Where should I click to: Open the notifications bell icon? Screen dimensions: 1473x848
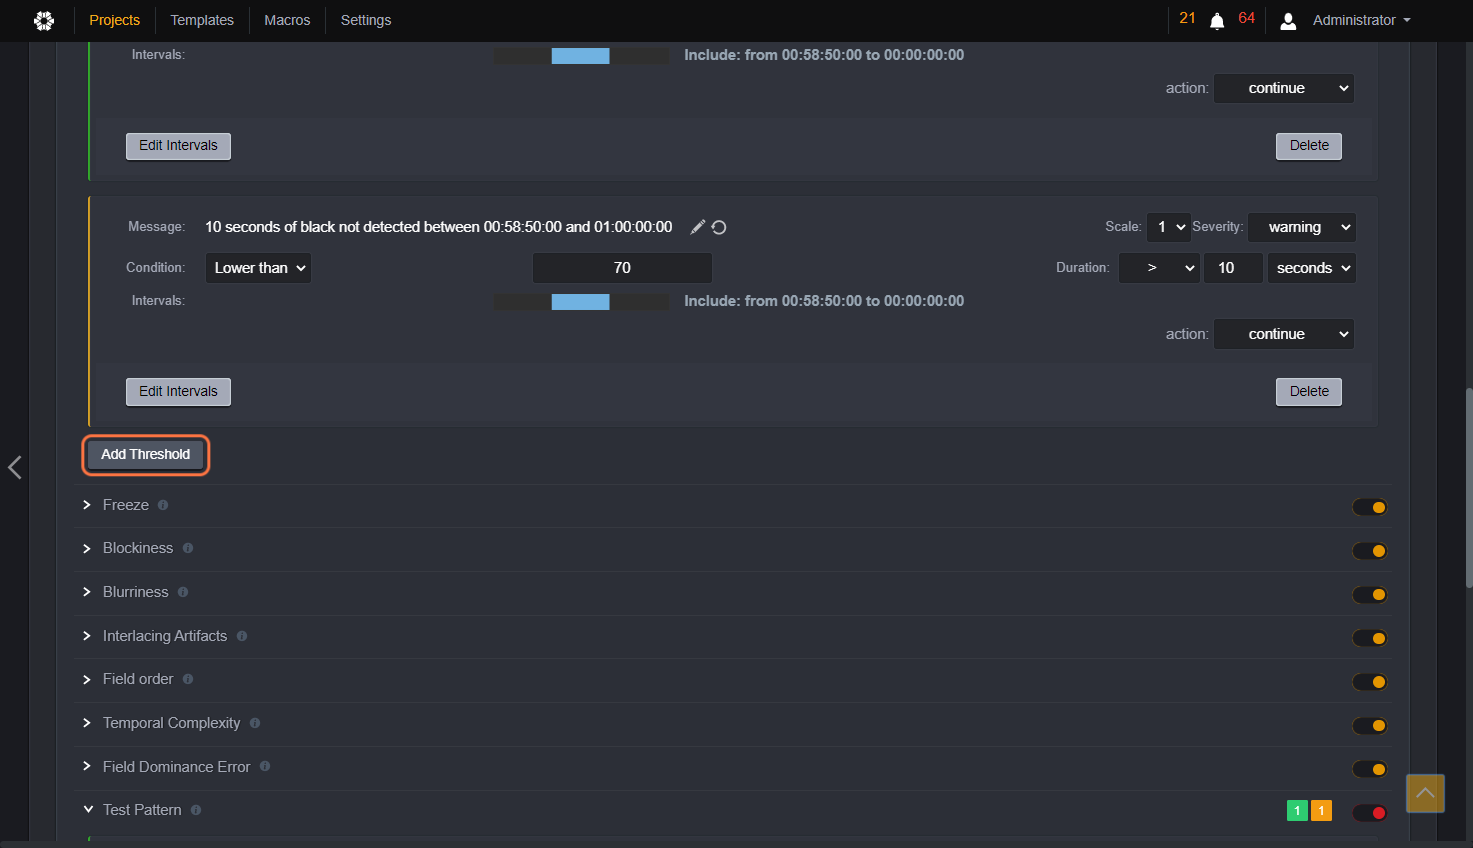[1217, 21]
